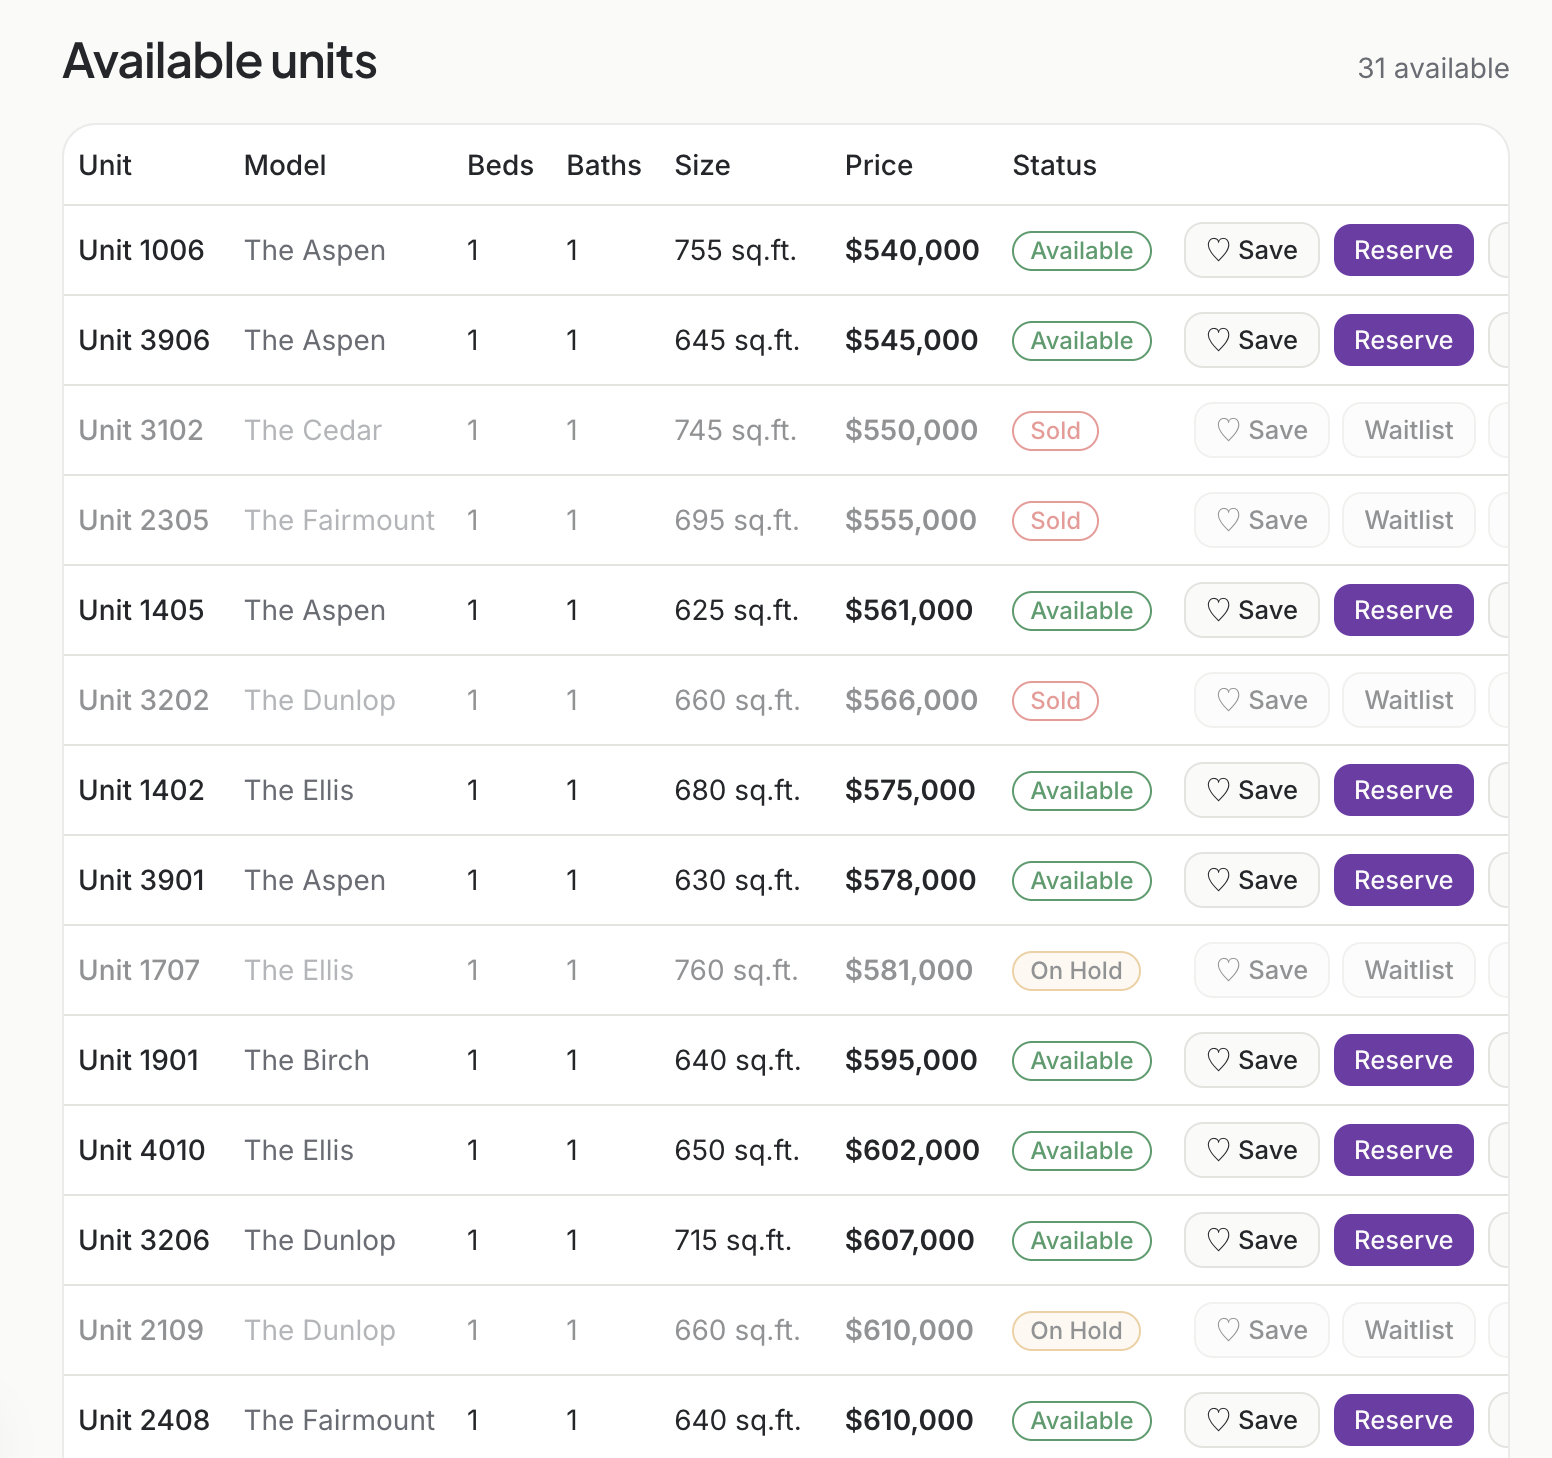This screenshot has width=1552, height=1458.
Task: Click the $602,000 price
Action: coord(912,1150)
